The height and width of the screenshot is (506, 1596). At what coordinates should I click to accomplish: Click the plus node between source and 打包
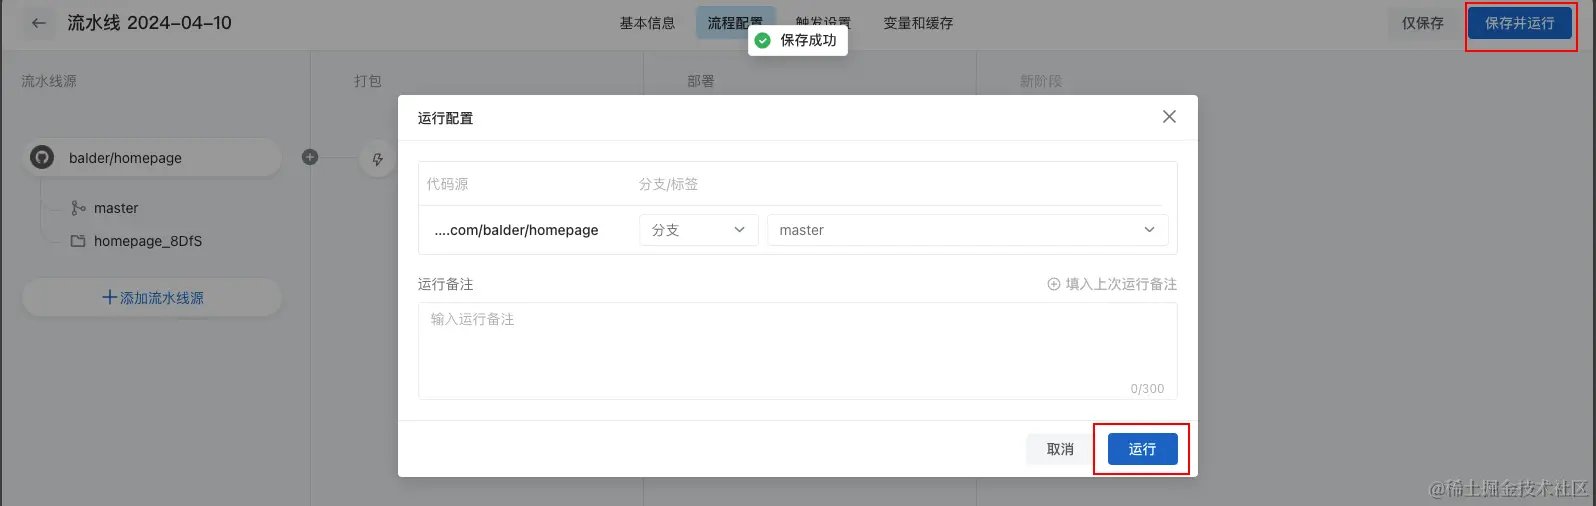[x=310, y=157]
